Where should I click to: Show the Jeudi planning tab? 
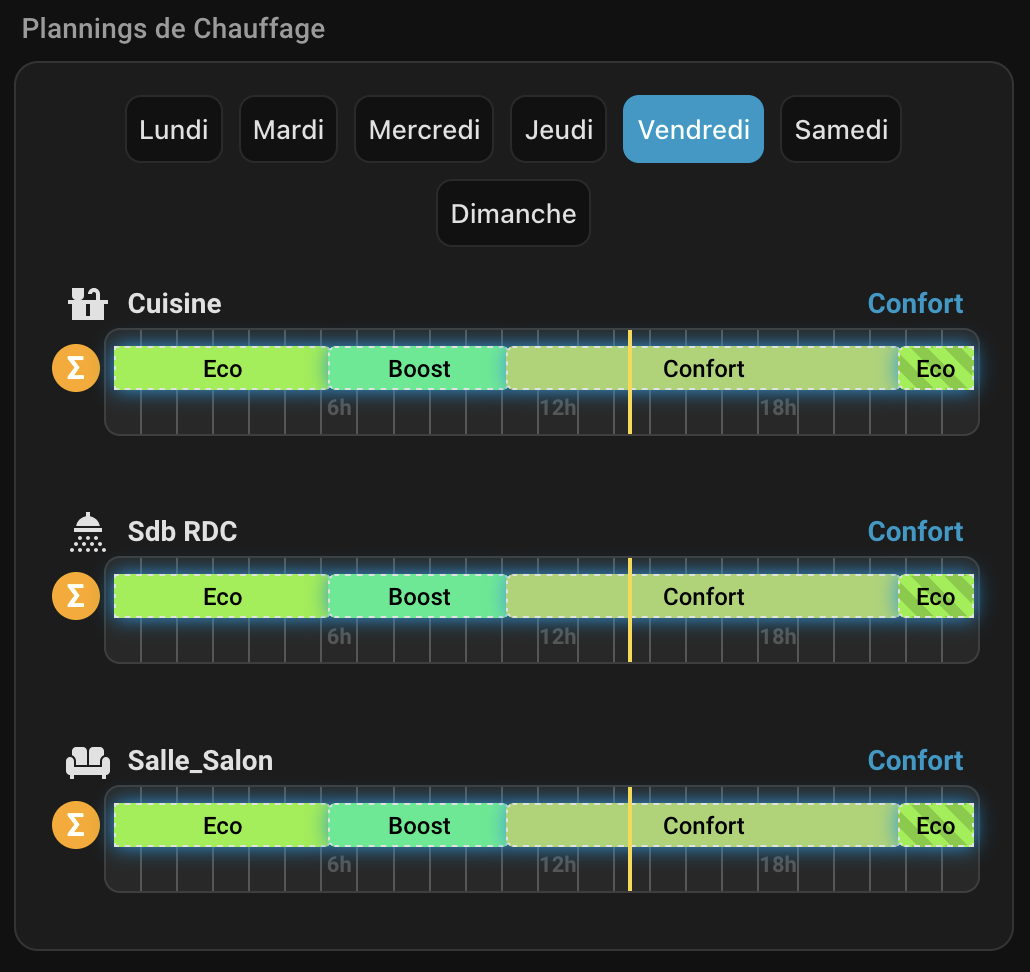click(x=559, y=129)
